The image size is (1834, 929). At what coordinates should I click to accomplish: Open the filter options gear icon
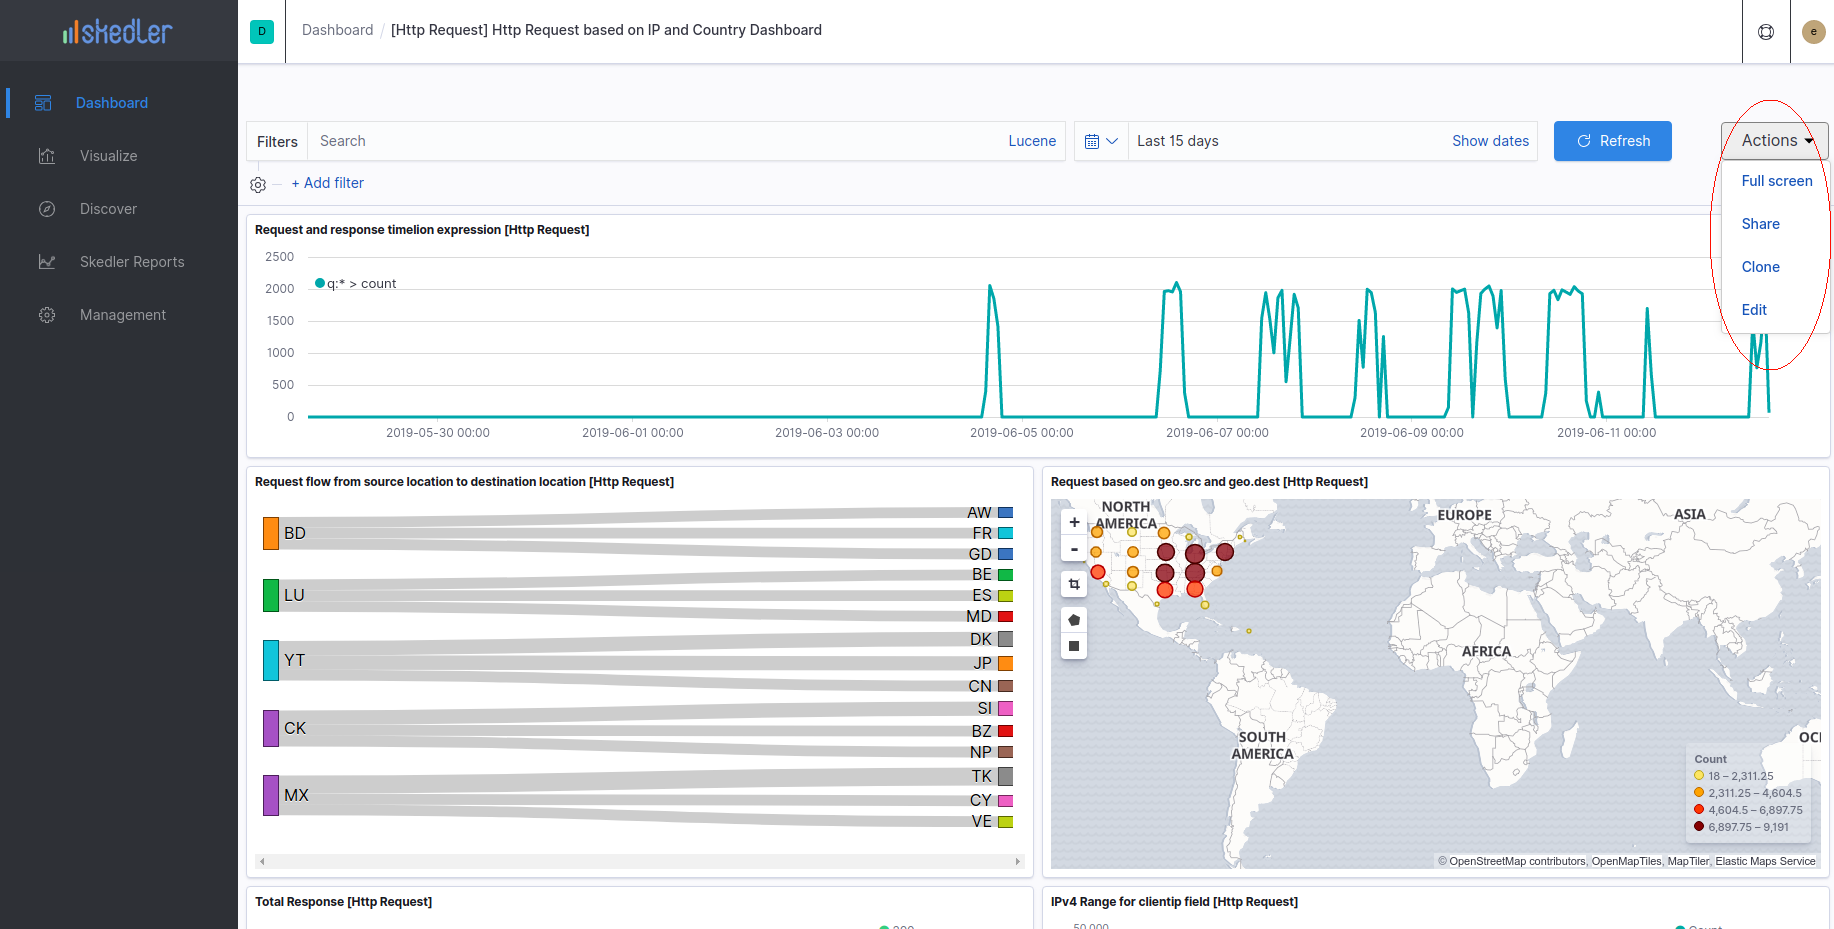coord(258,184)
